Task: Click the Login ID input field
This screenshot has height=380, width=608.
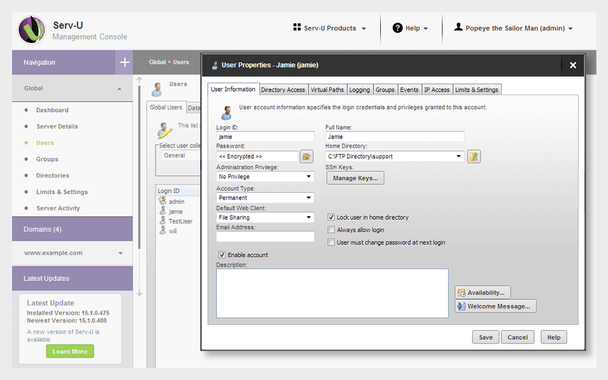Action: click(x=265, y=136)
